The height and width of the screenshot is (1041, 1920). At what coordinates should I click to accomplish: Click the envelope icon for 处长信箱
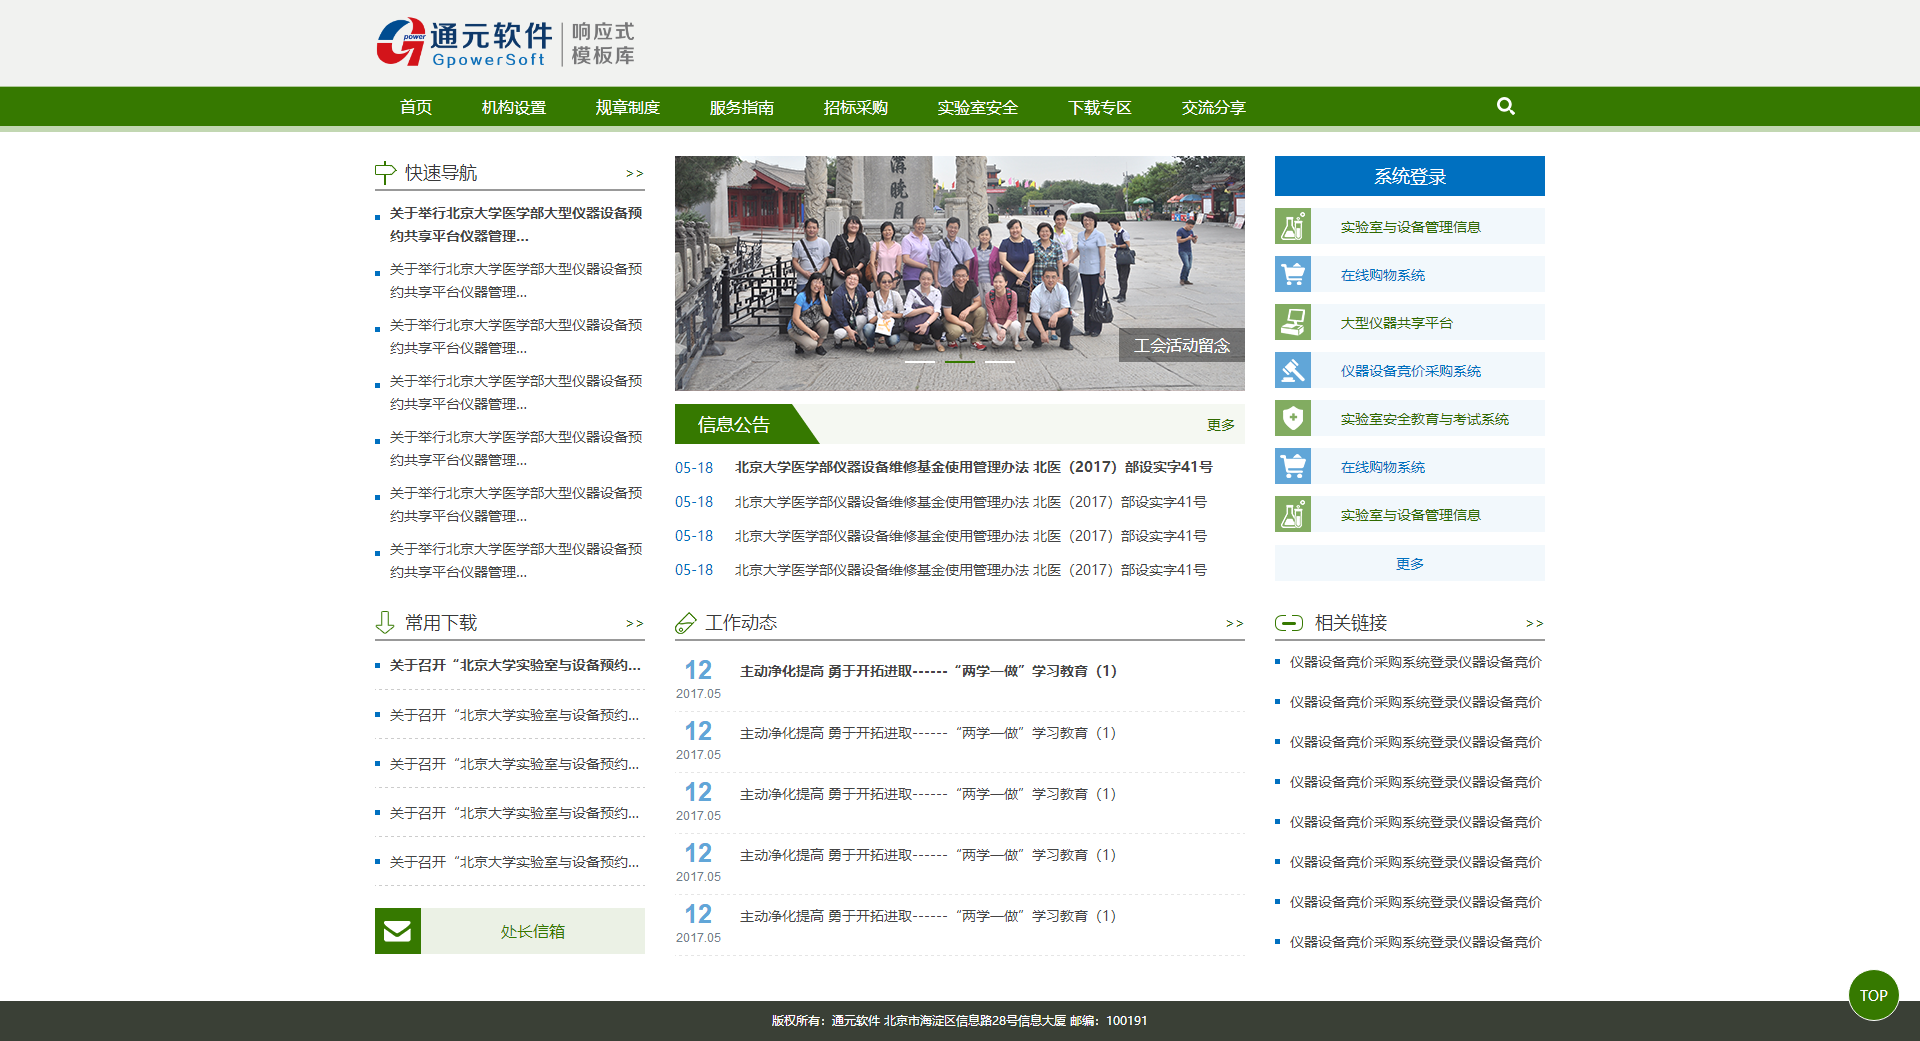pyautogui.click(x=397, y=931)
